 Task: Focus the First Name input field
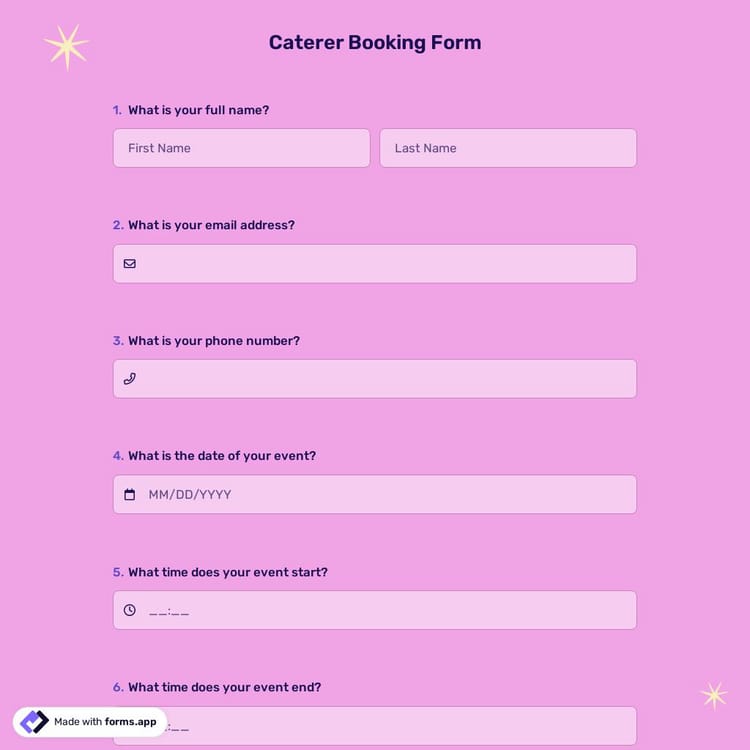pyautogui.click(x=241, y=148)
